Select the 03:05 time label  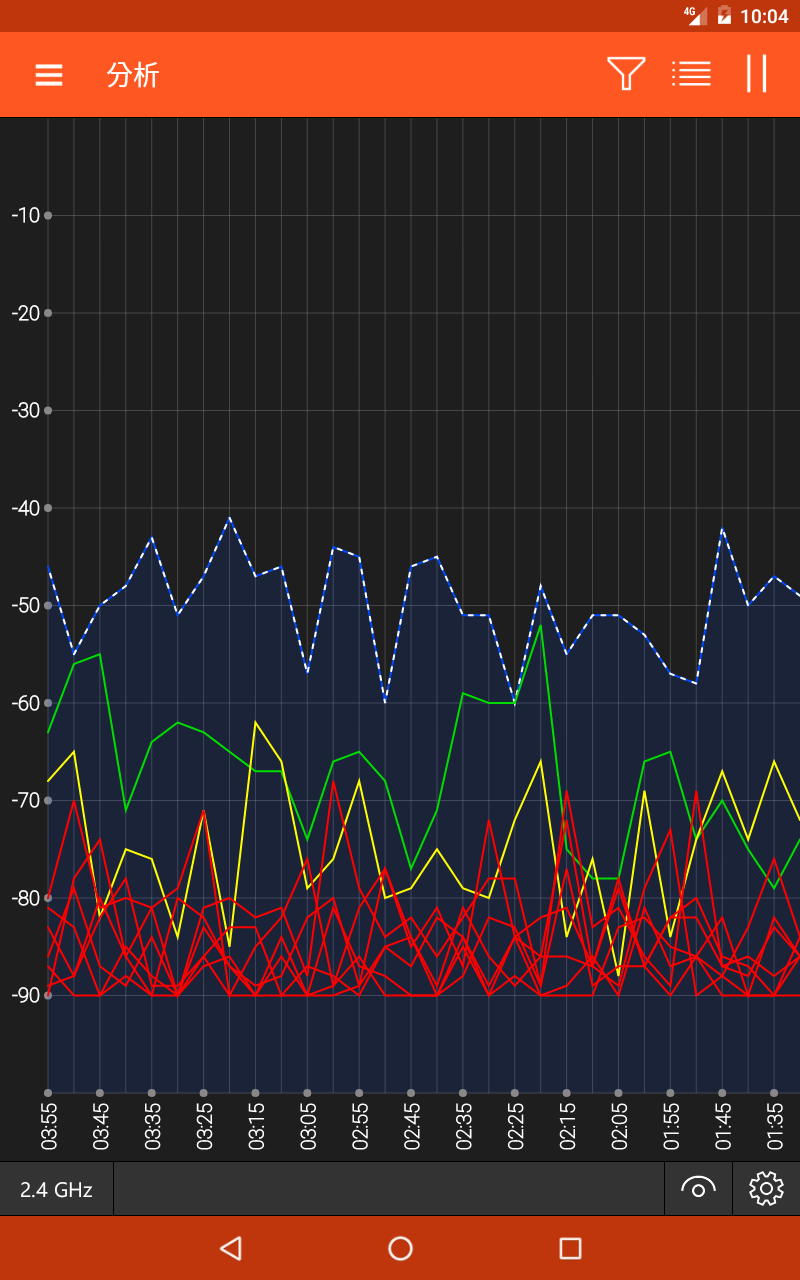click(308, 1126)
